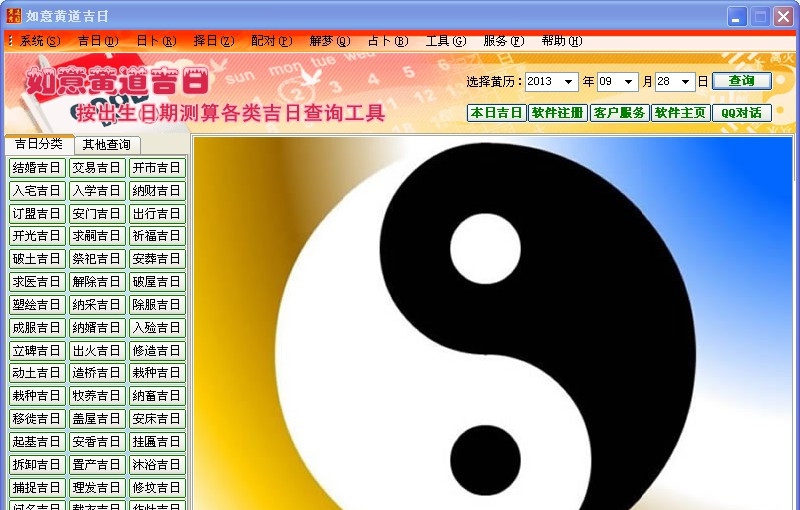
Task: Select 安葬吉日 category
Action: (x=157, y=259)
